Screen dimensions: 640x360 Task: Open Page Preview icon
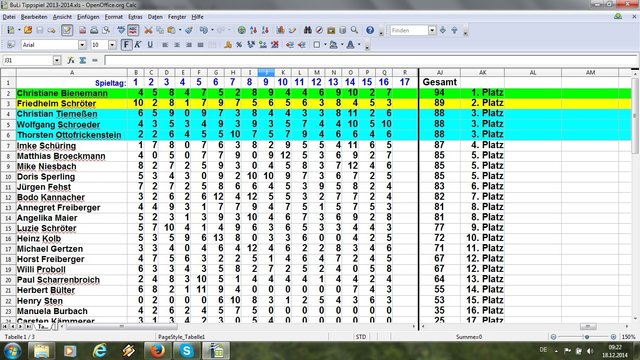(106, 30)
